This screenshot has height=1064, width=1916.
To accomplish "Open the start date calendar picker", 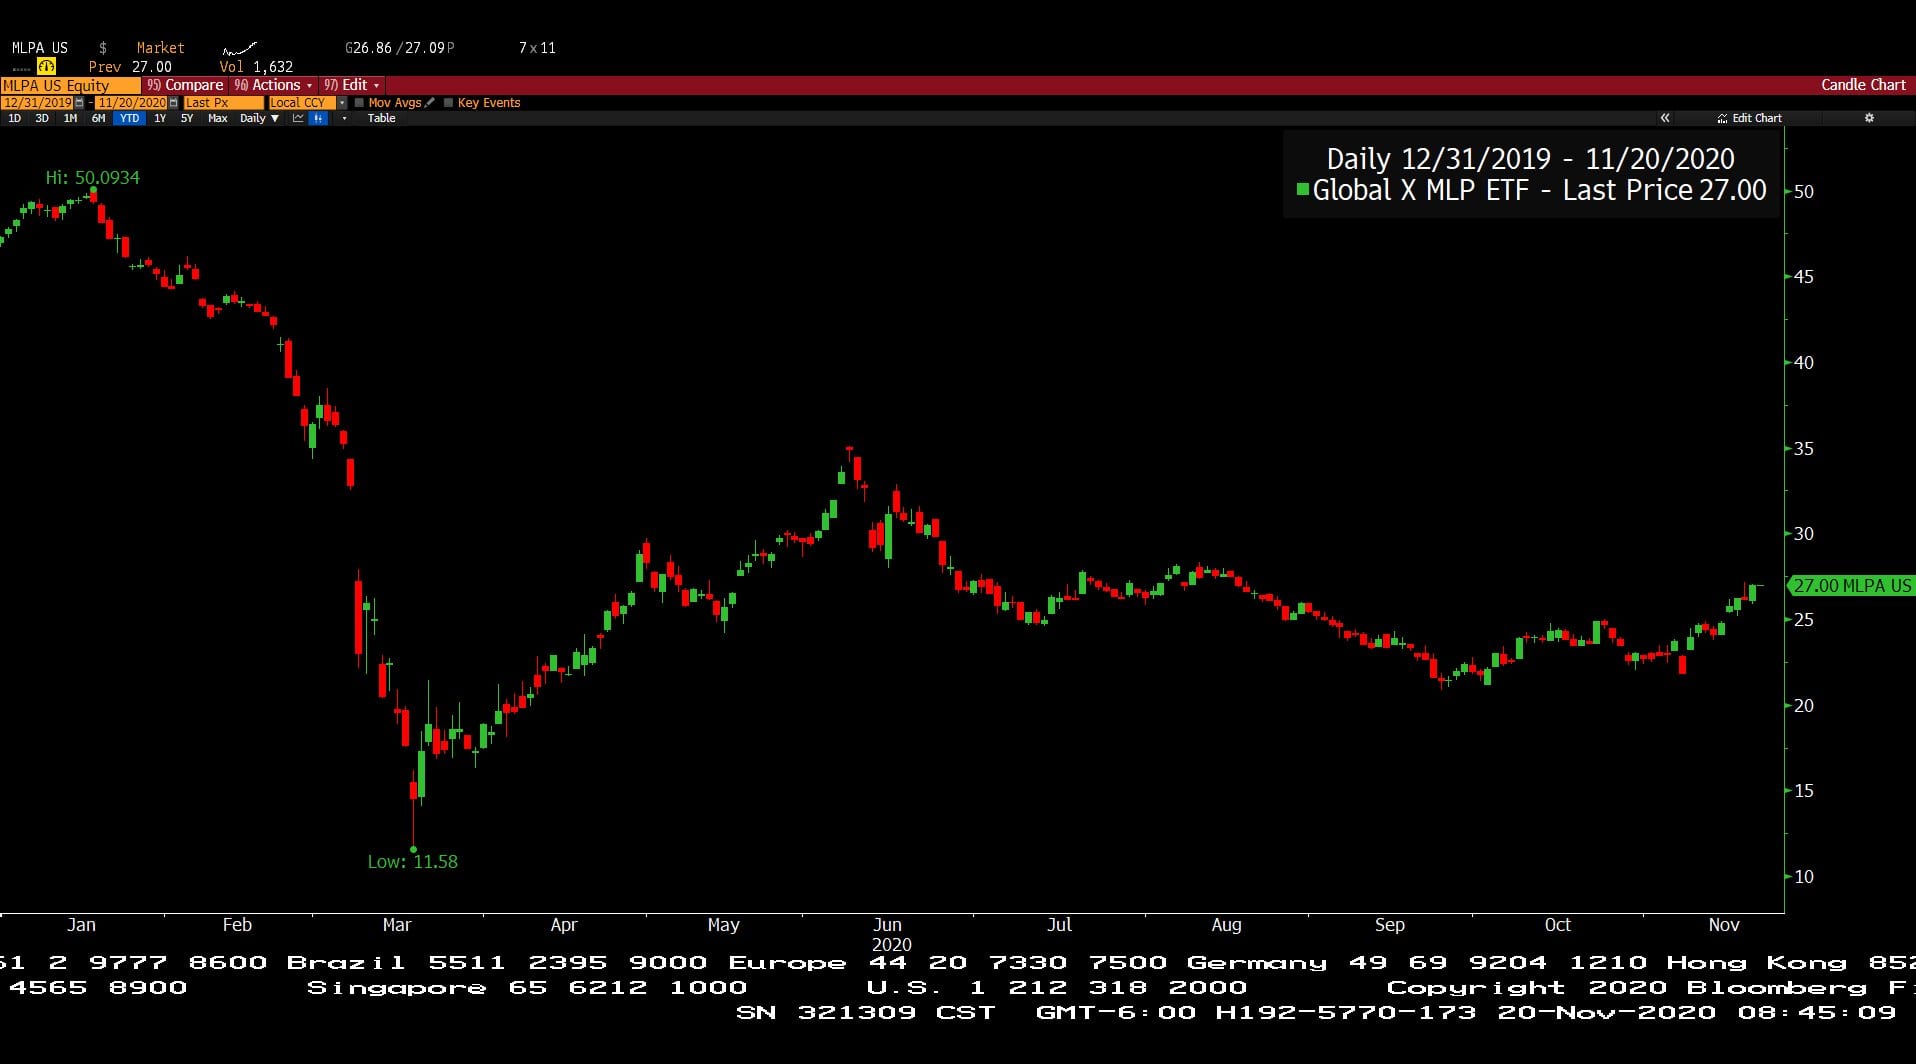I will [x=79, y=103].
